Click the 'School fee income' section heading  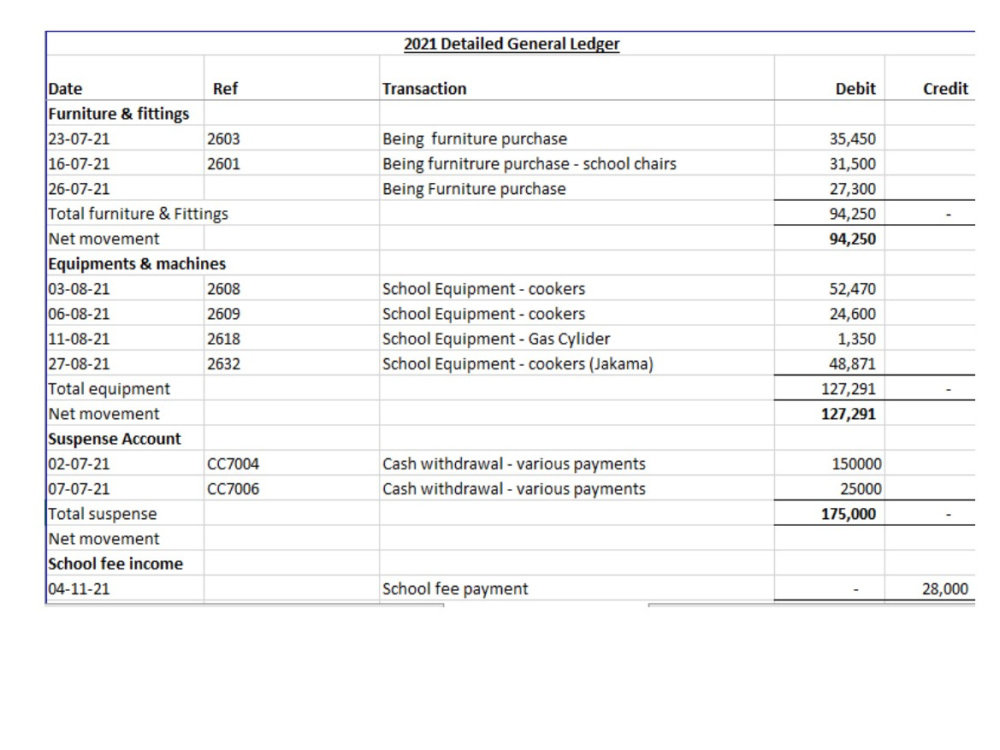pyautogui.click(x=115, y=564)
